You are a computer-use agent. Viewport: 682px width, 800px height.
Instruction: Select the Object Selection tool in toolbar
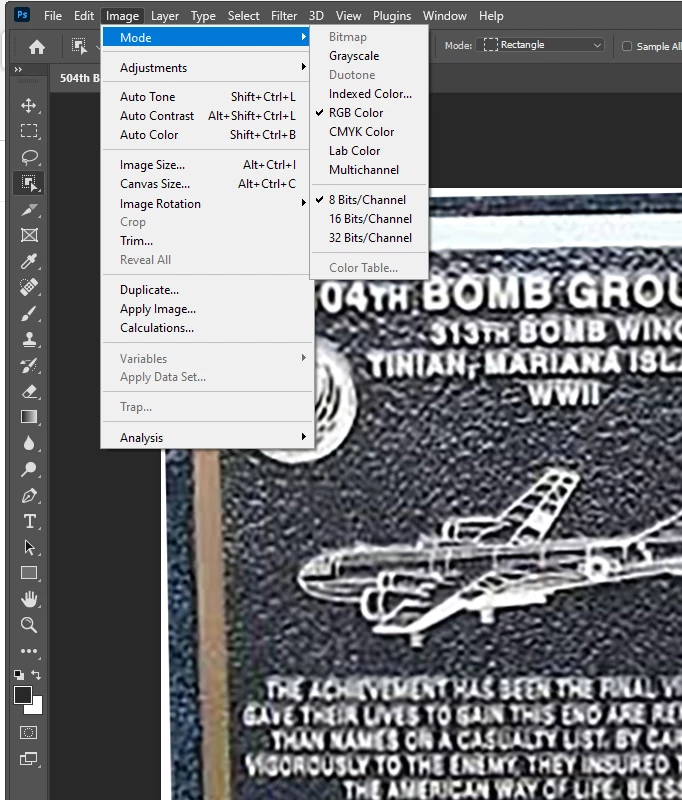tap(29, 183)
